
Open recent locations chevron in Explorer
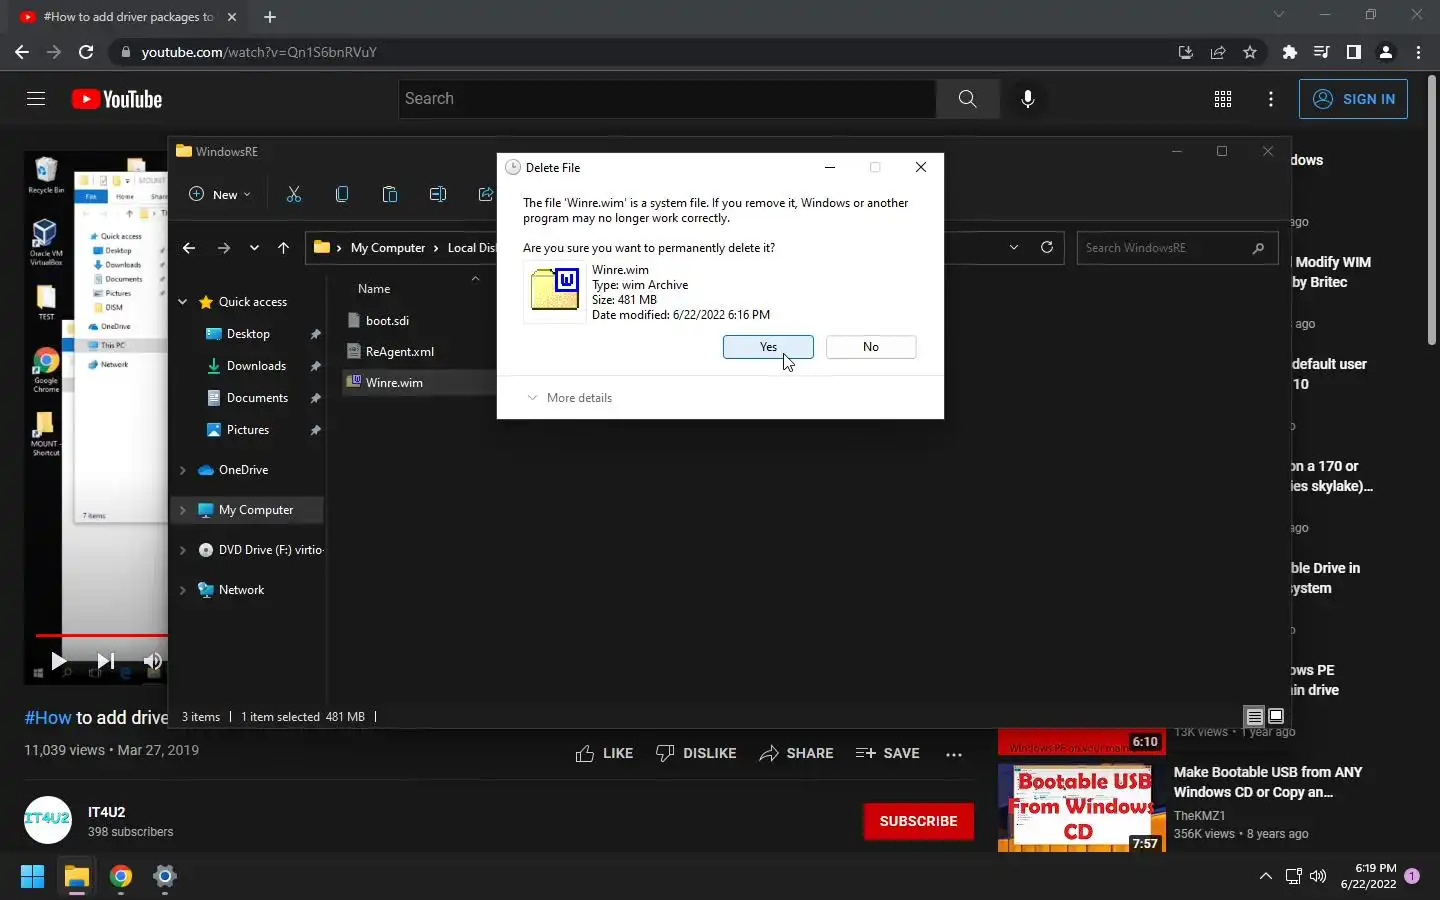[254, 248]
